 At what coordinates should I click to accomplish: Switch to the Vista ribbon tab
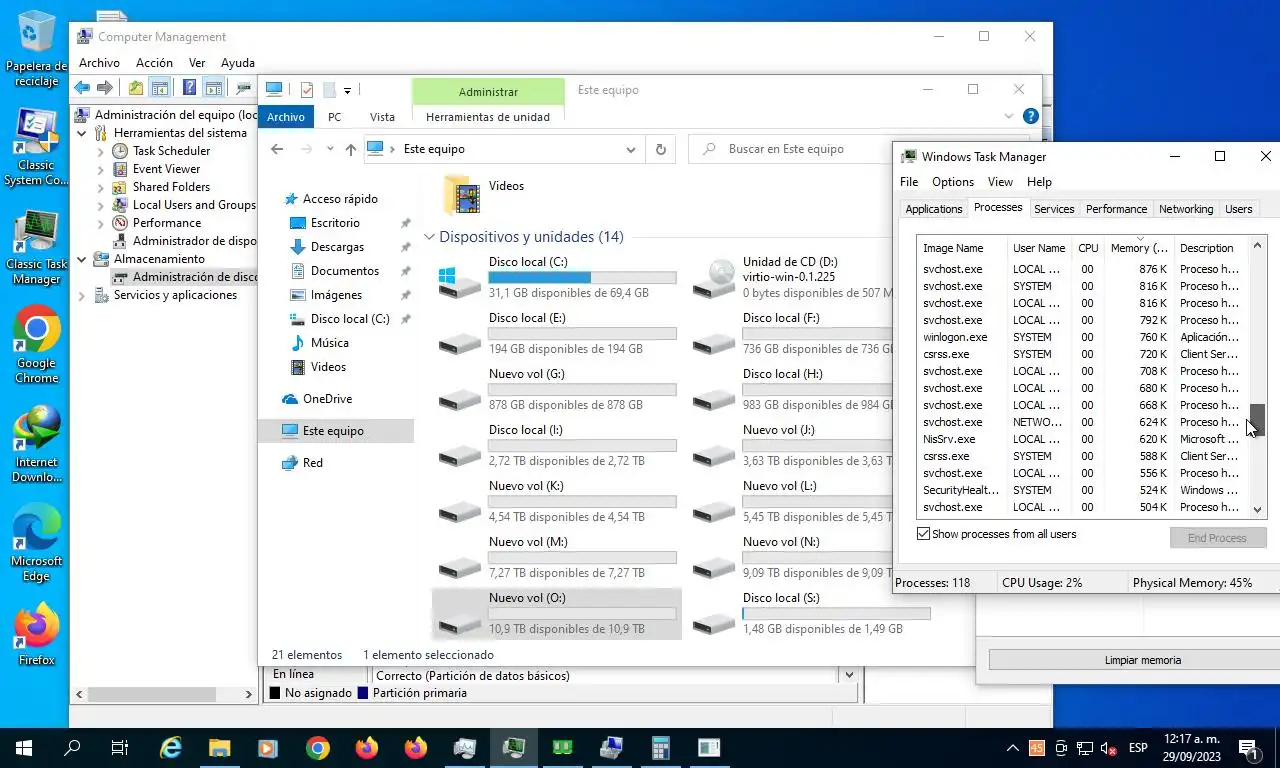pos(382,117)
